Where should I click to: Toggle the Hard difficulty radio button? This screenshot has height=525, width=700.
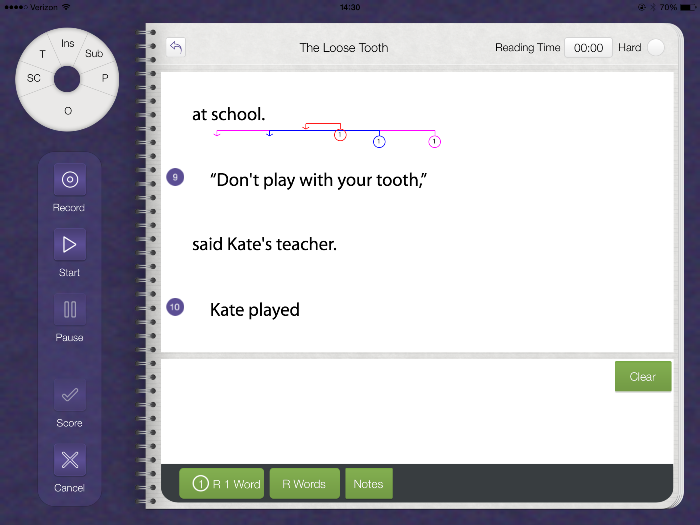click(x=655, y=47)
